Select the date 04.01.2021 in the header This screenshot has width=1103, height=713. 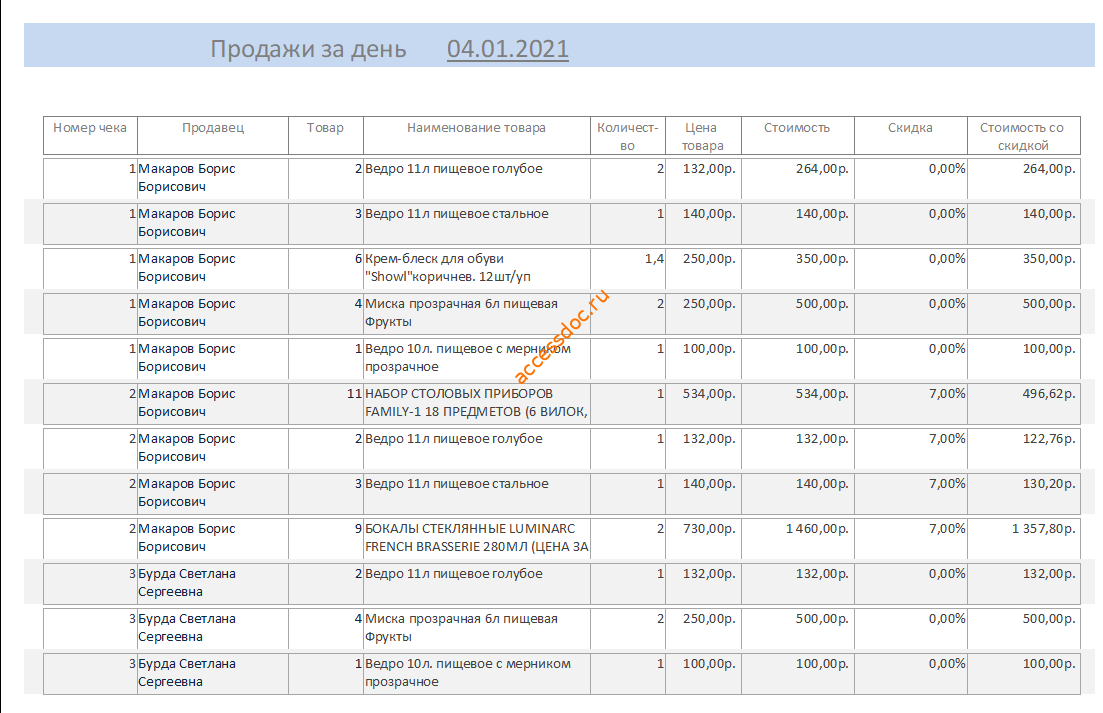508,49
